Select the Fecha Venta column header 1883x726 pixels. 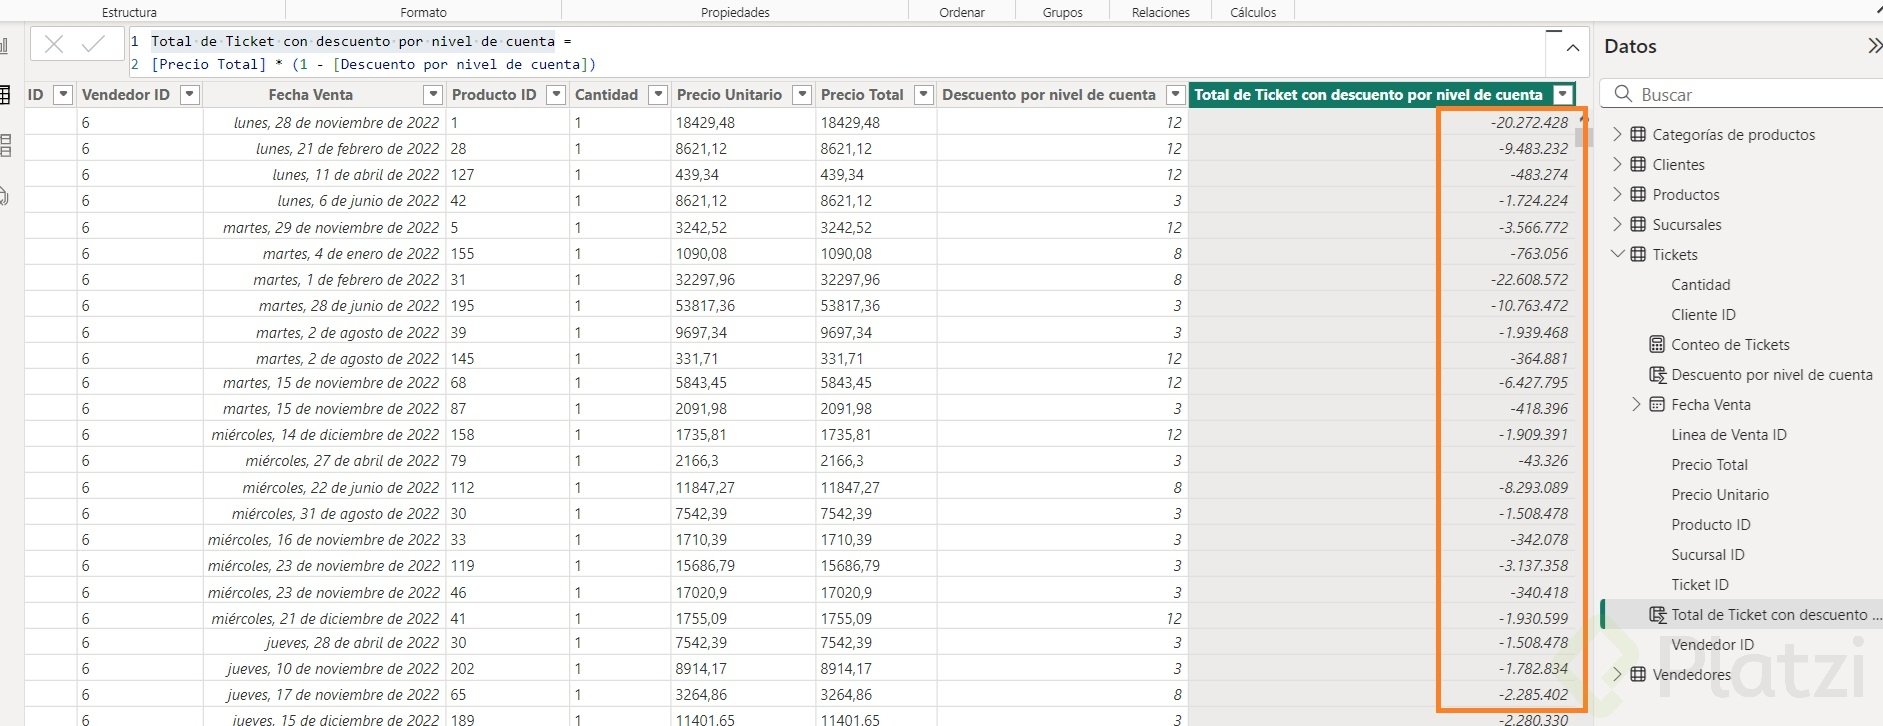[x=311, y=95]
